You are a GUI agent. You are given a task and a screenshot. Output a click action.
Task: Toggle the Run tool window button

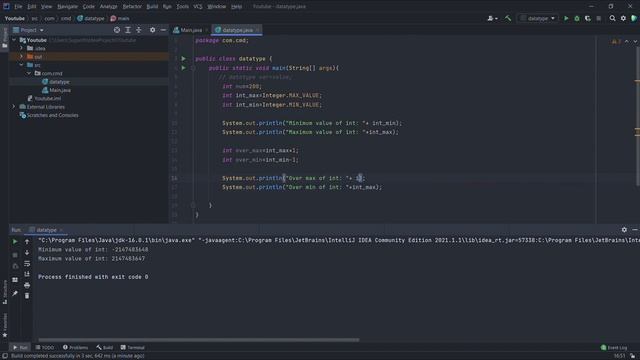tap(20, 348)
